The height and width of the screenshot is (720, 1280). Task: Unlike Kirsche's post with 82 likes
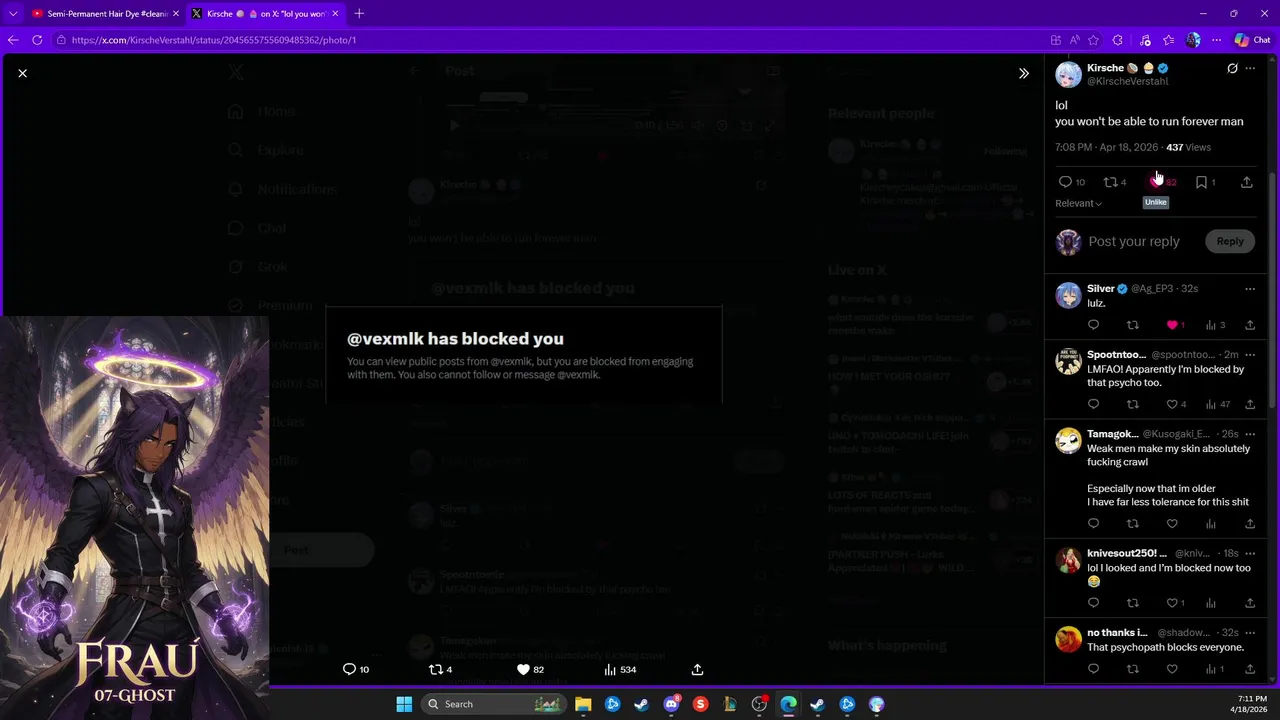[1163, 182]
